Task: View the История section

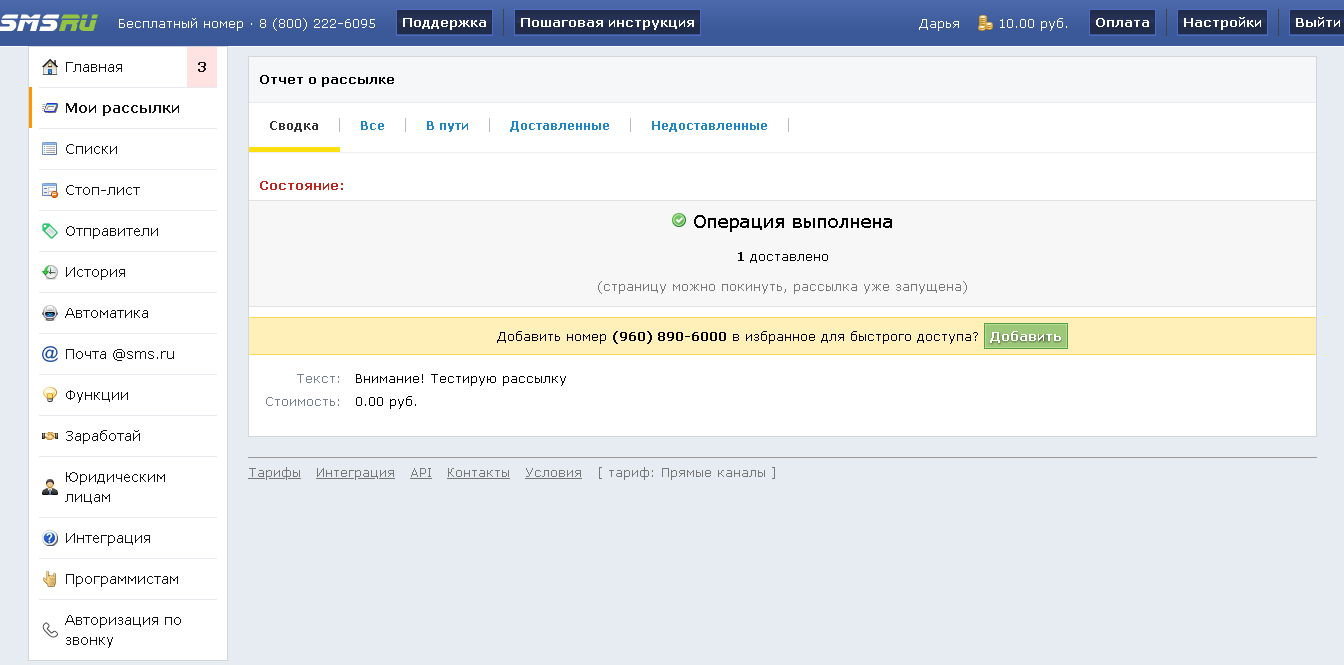Action: click(96, 271)
